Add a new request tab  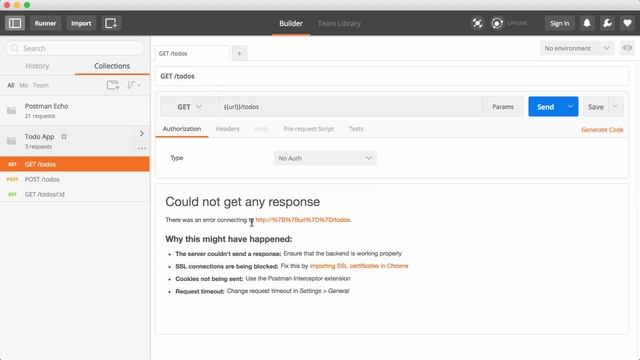coord(240,53)
